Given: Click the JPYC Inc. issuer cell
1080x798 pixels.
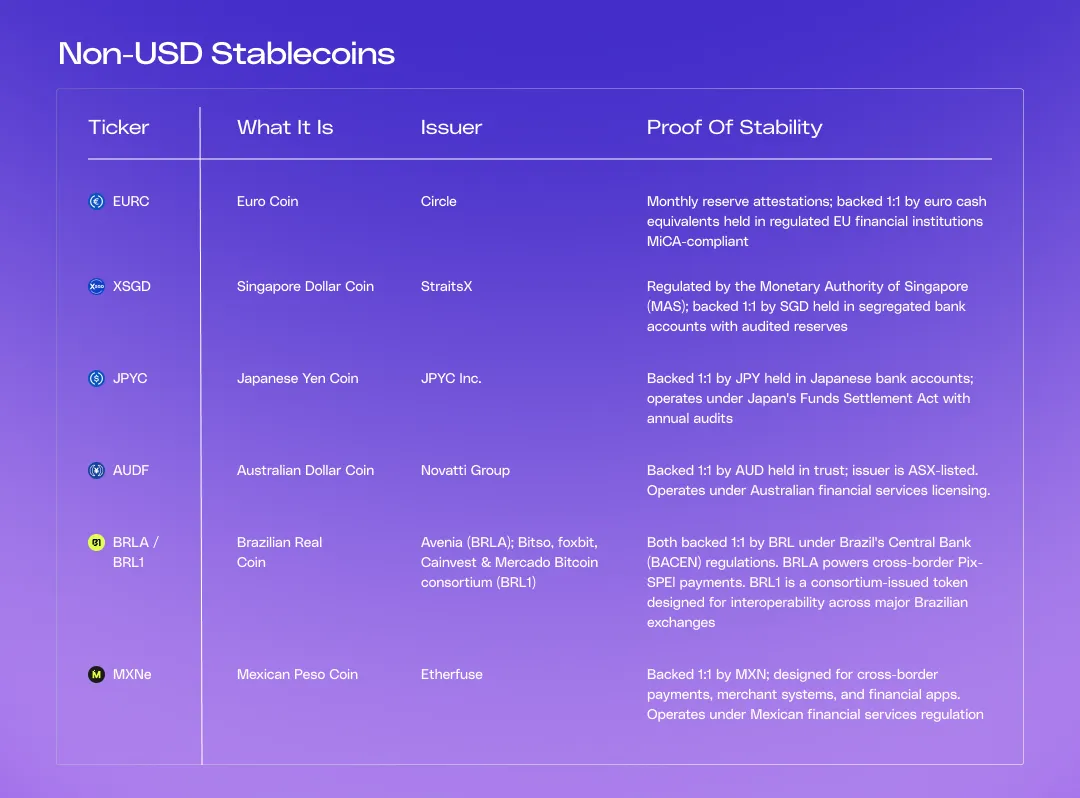Looking at the screenshot, I should pos(451,378).
